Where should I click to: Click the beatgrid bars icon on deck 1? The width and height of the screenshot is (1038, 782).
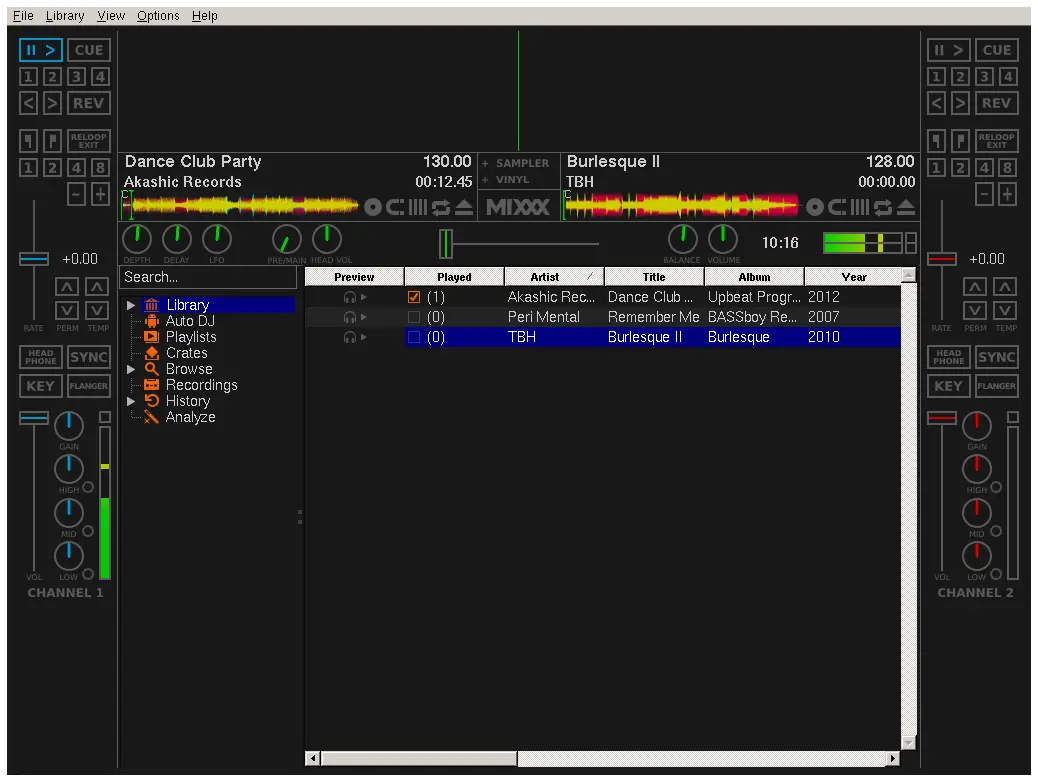[418, 208]
